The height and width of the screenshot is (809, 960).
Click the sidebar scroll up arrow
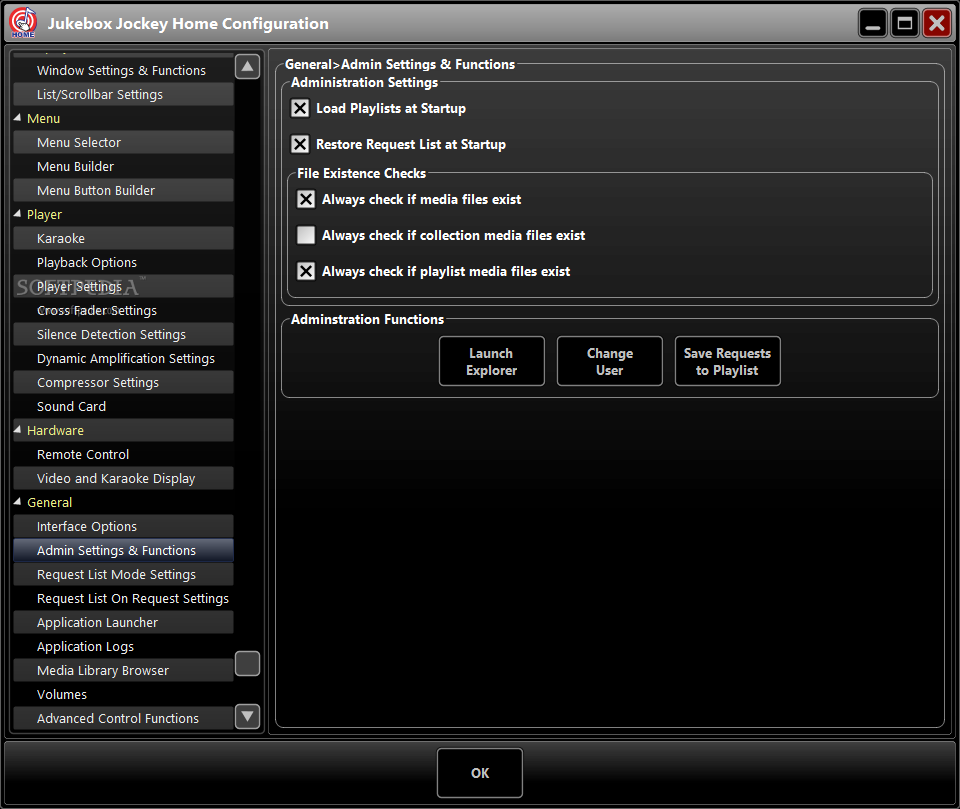tap(247, 66)
